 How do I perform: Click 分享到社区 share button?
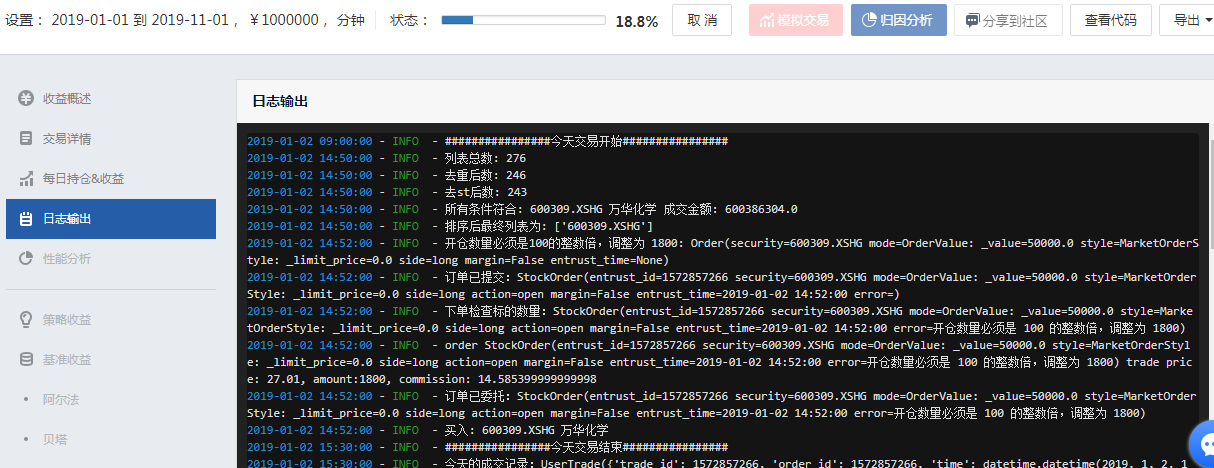click(x=1007, y=20)
